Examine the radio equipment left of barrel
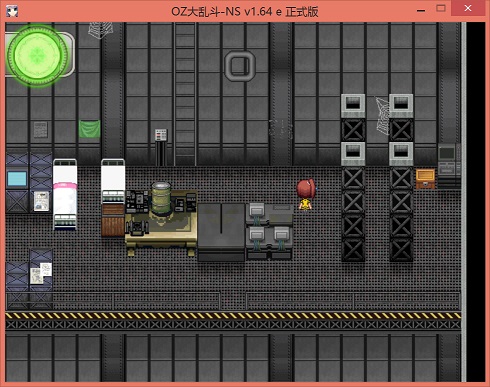 click(x=137, y=201)
